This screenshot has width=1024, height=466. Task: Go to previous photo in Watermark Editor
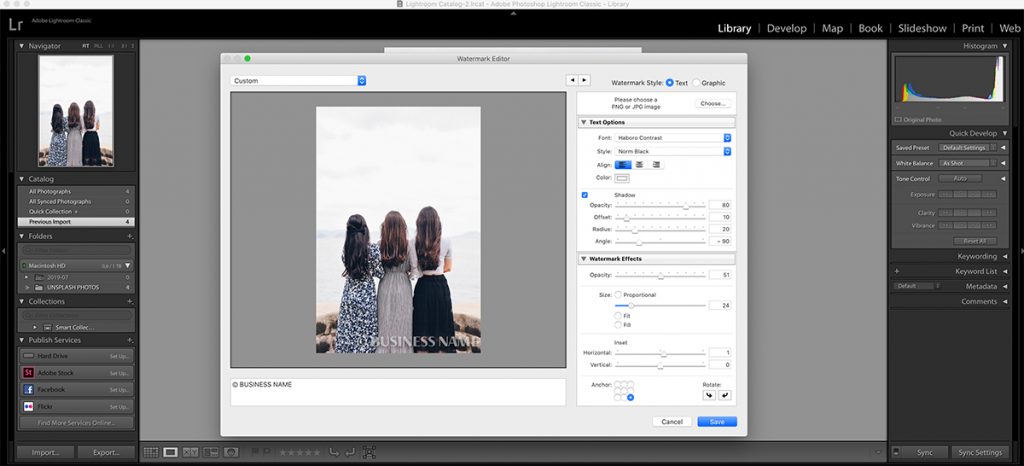coord(572,80)
